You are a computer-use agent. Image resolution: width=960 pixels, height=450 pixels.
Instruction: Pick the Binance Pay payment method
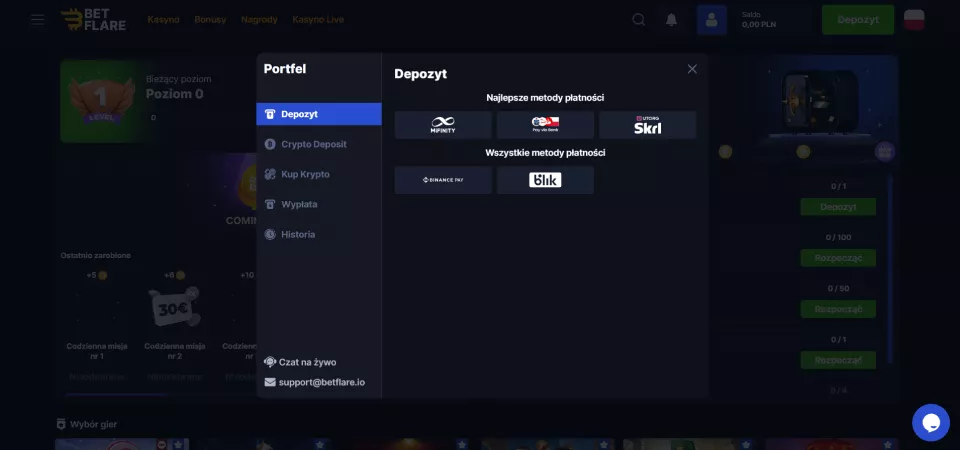[443, 180]
